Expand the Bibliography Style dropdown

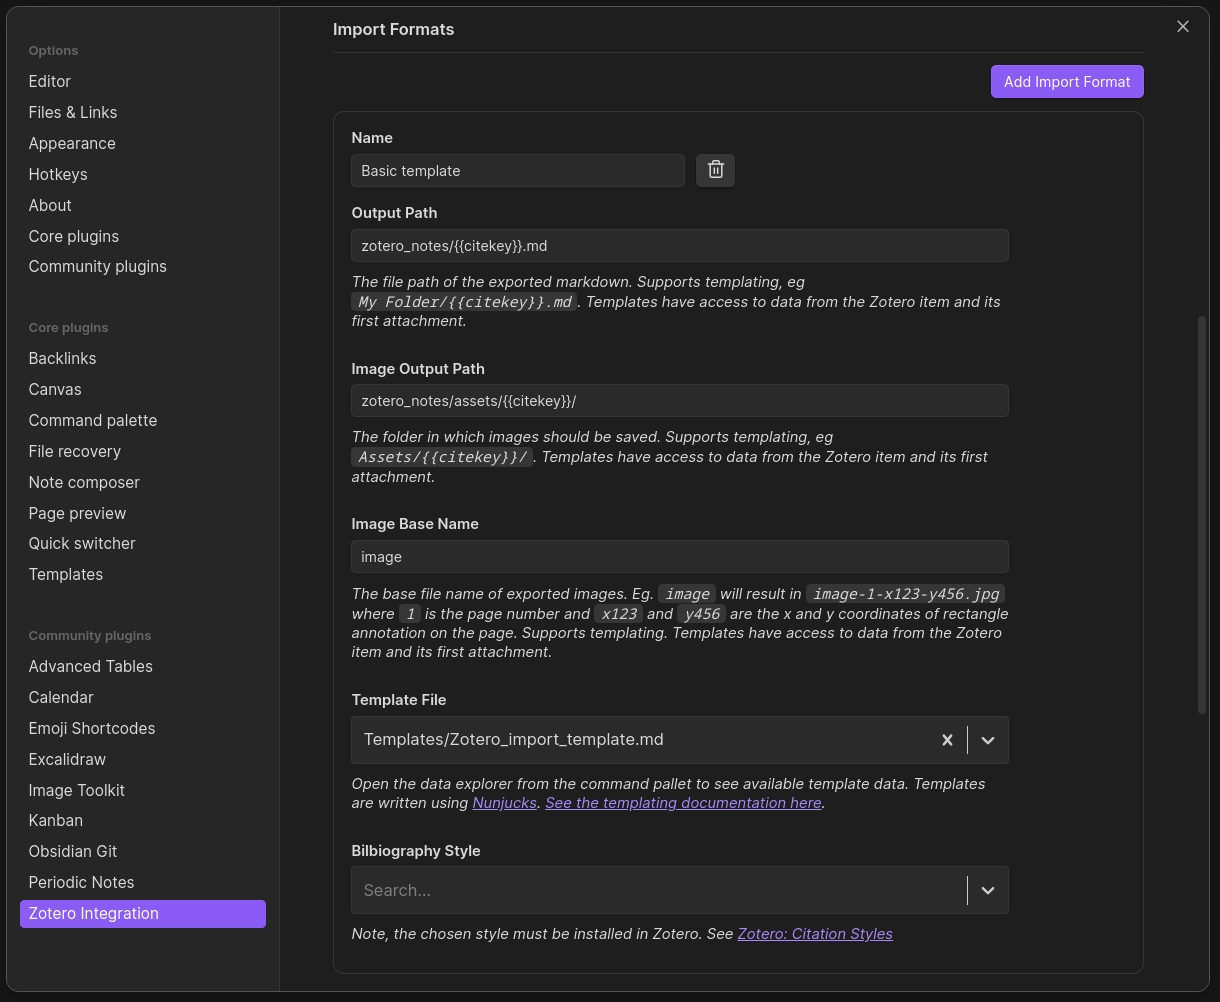coord(988,890)
